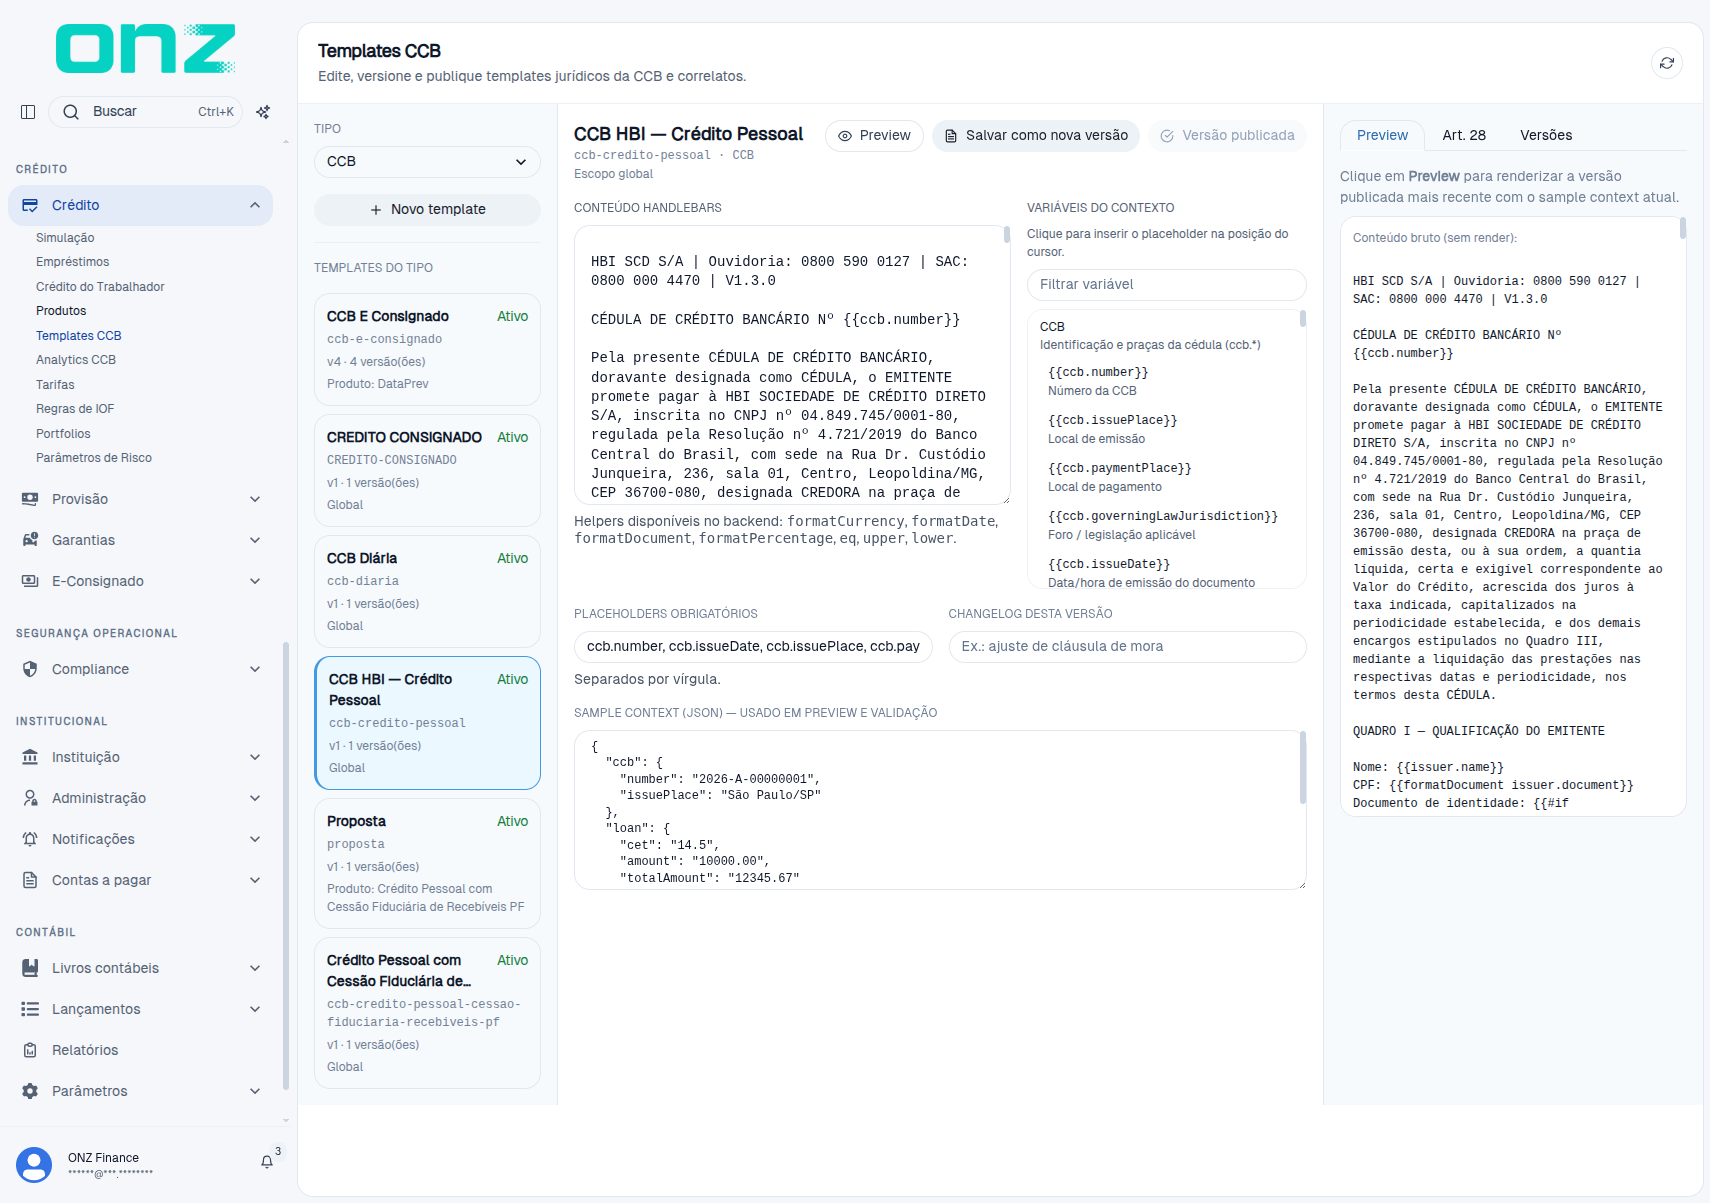Viewport: 1710px width, 1203px height.
Task: Insert the {{ccb.number}} placeholder variable
Action: 1098,372
